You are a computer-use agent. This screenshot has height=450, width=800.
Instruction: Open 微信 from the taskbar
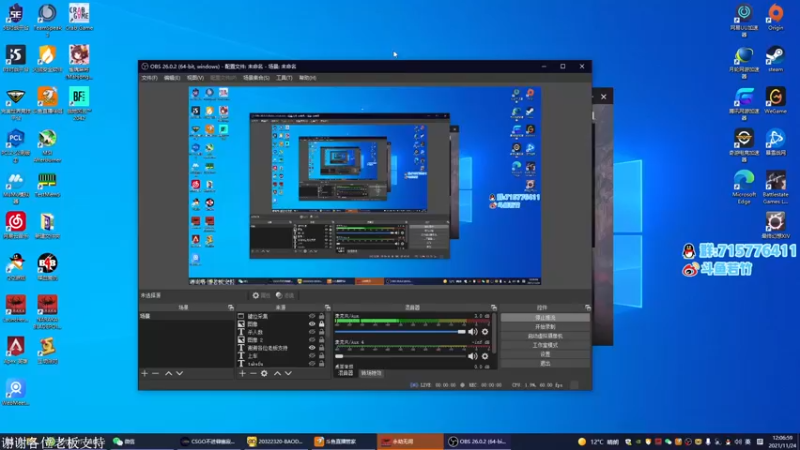pyautogui.click(x=143, y=441)
